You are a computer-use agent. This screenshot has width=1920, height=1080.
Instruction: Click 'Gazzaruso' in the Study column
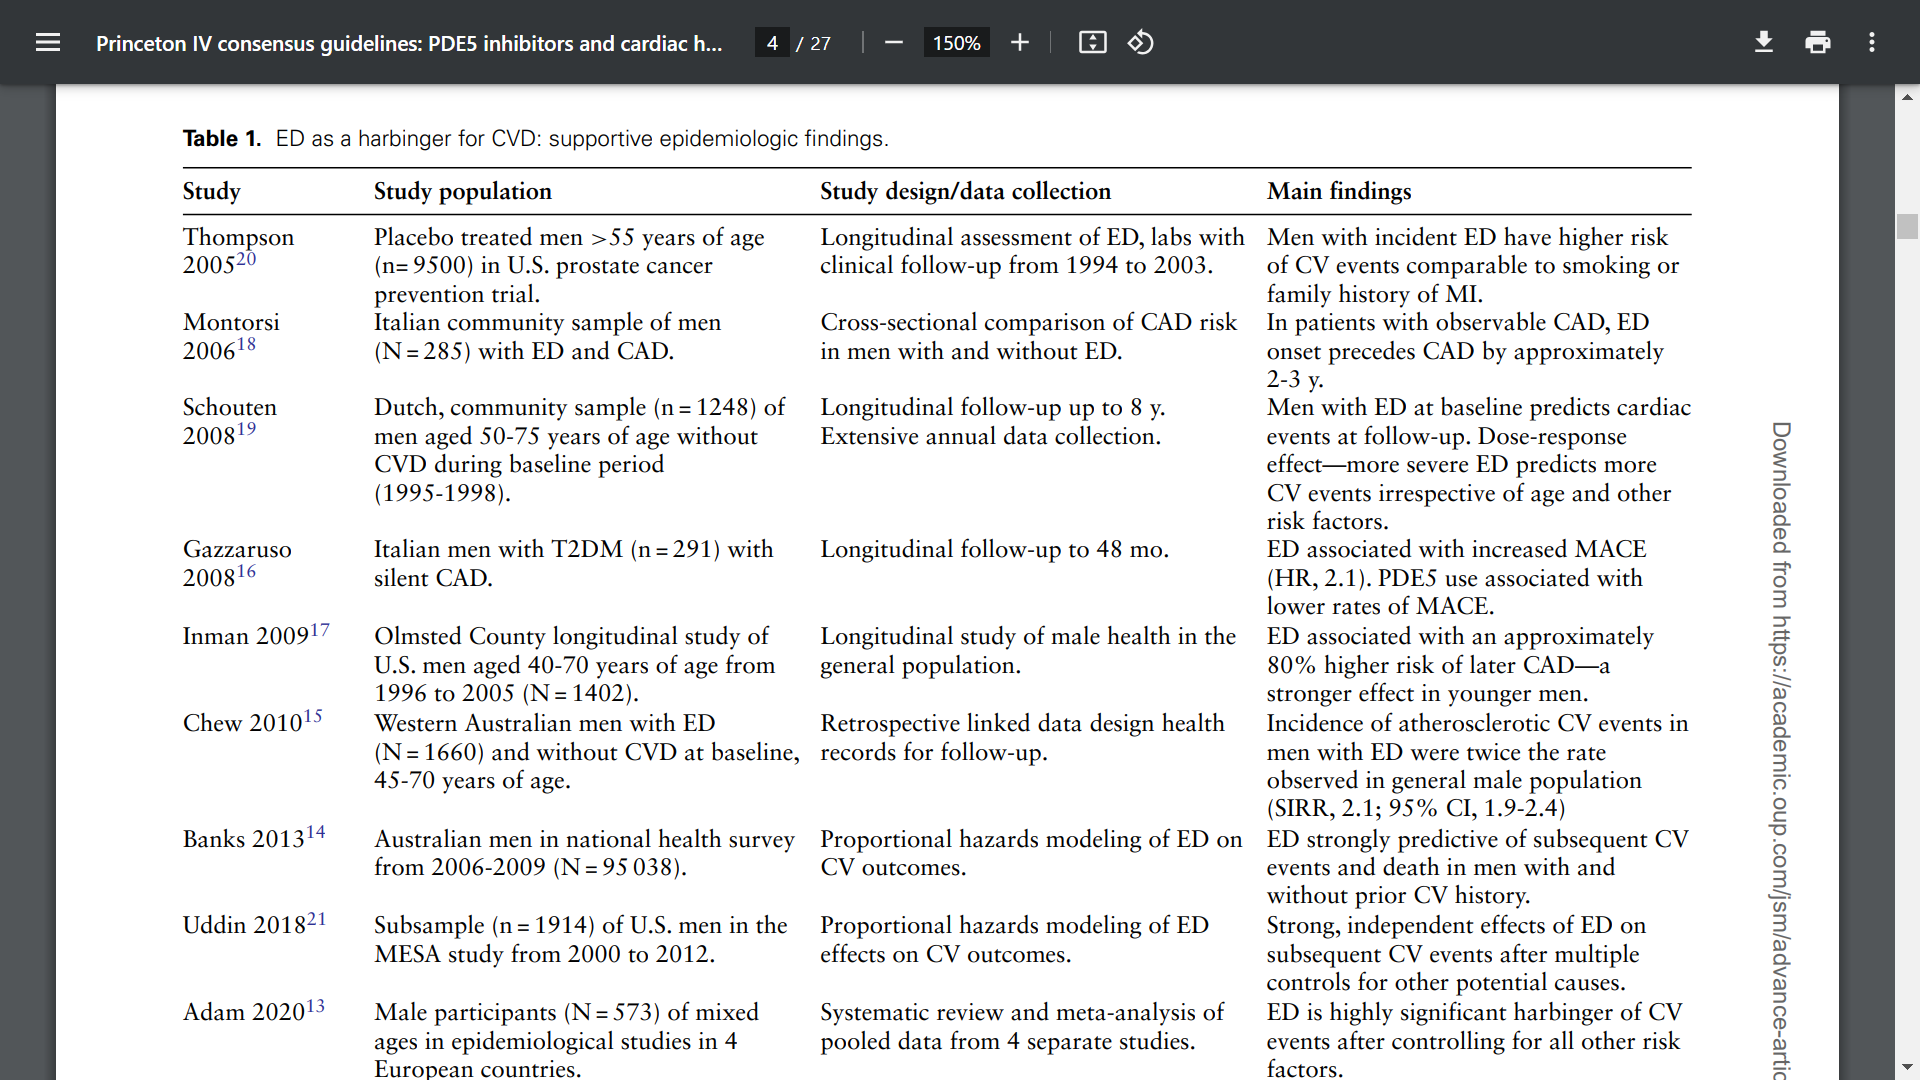(x=237, y=549)
